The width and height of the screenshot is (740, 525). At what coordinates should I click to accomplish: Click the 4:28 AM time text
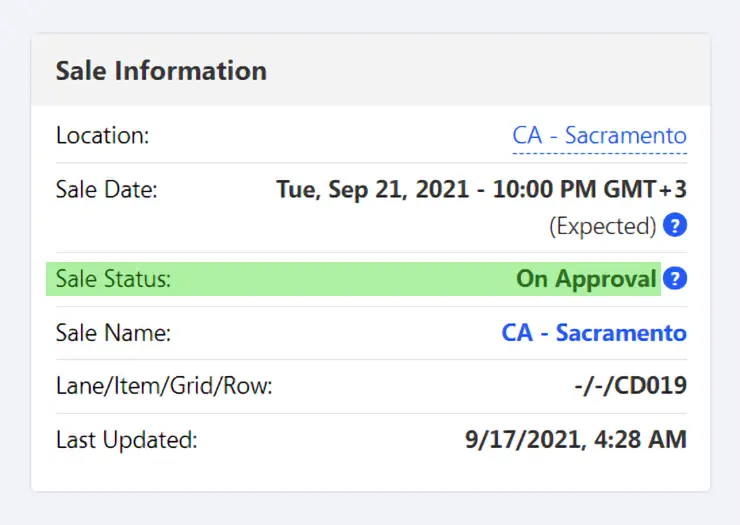point(640,440)
